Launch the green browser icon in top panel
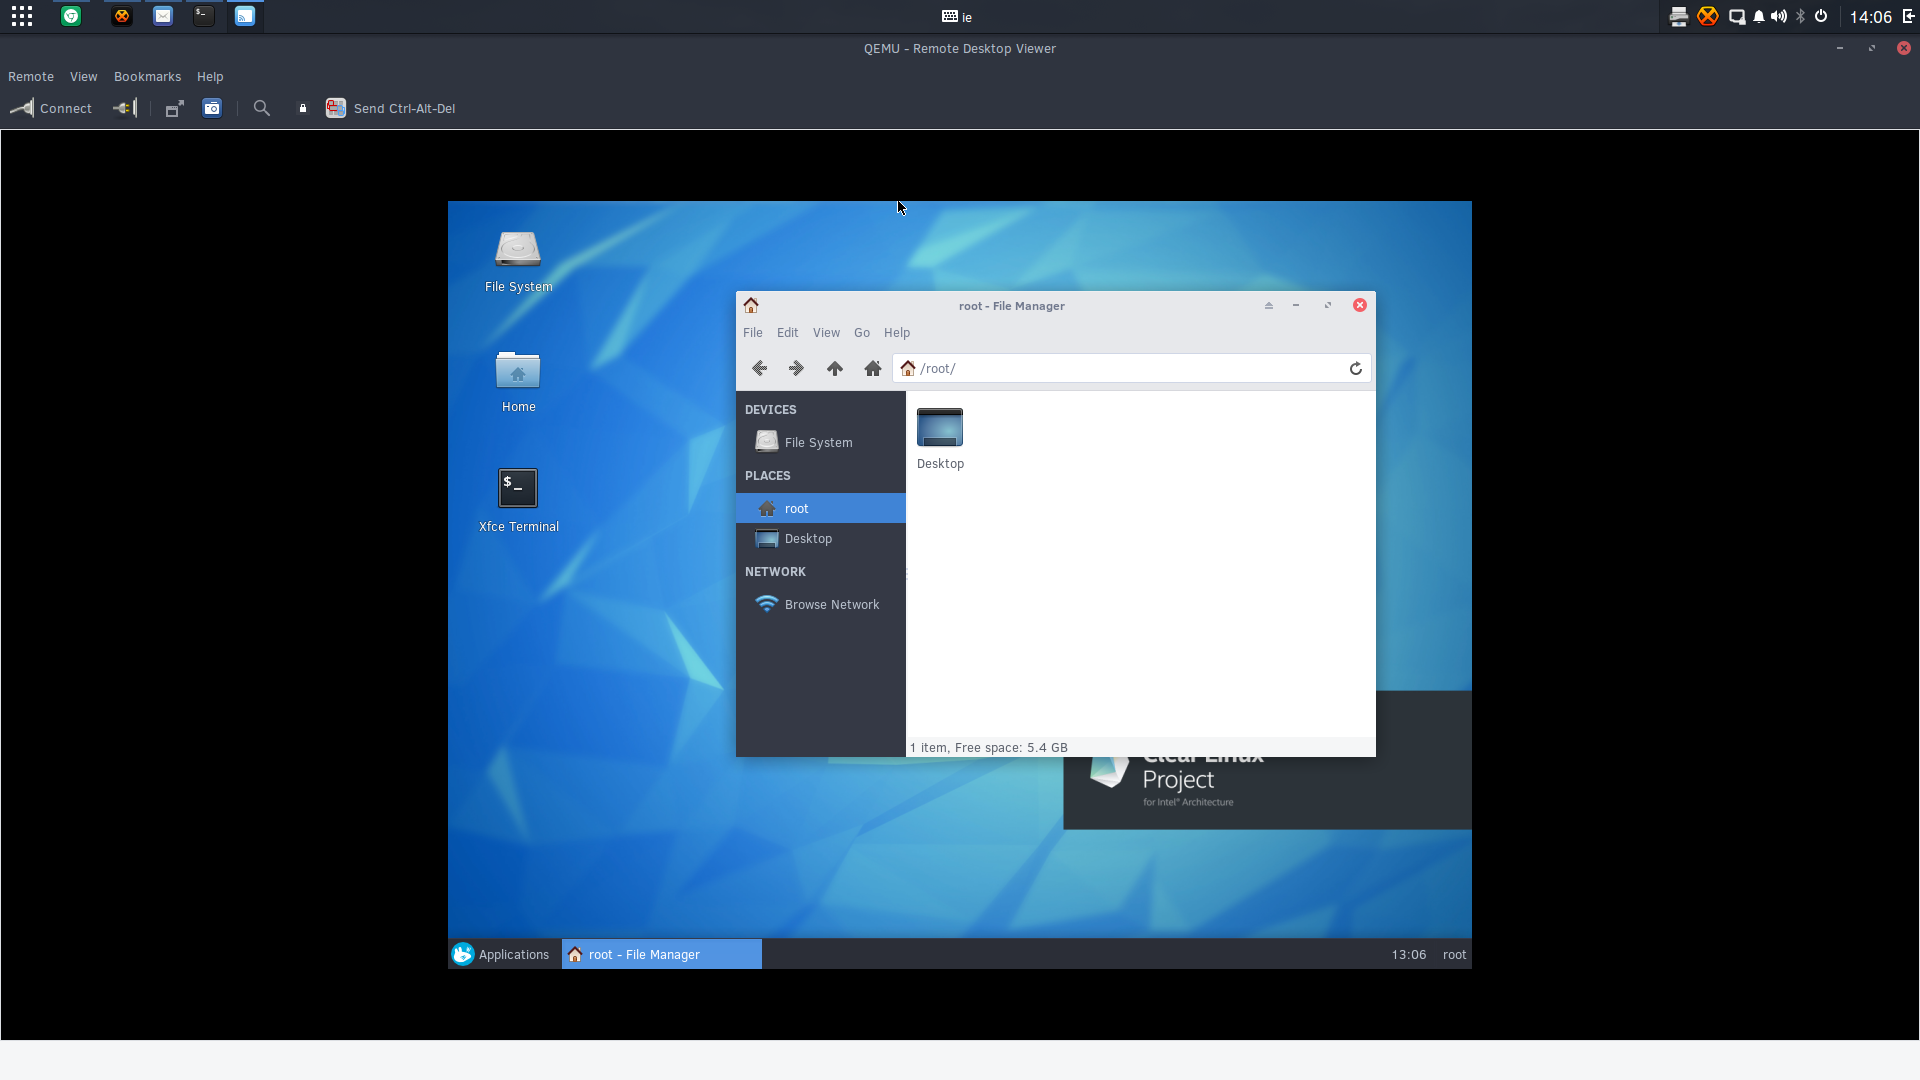Image resolution: width=1920 pixels, height=1080 pixels. [71, 16]
